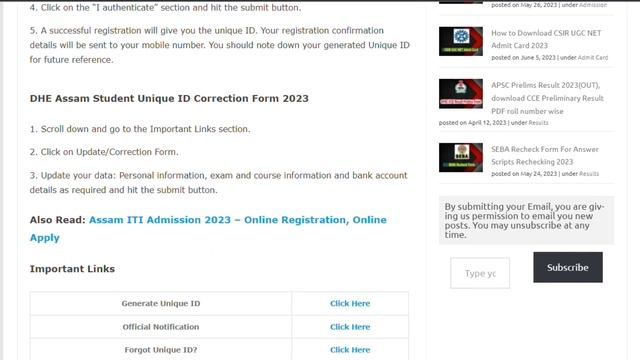Select step 5 'A successful registration' paragraph
This screenshot has width=640, height=360.
[220, 45]
